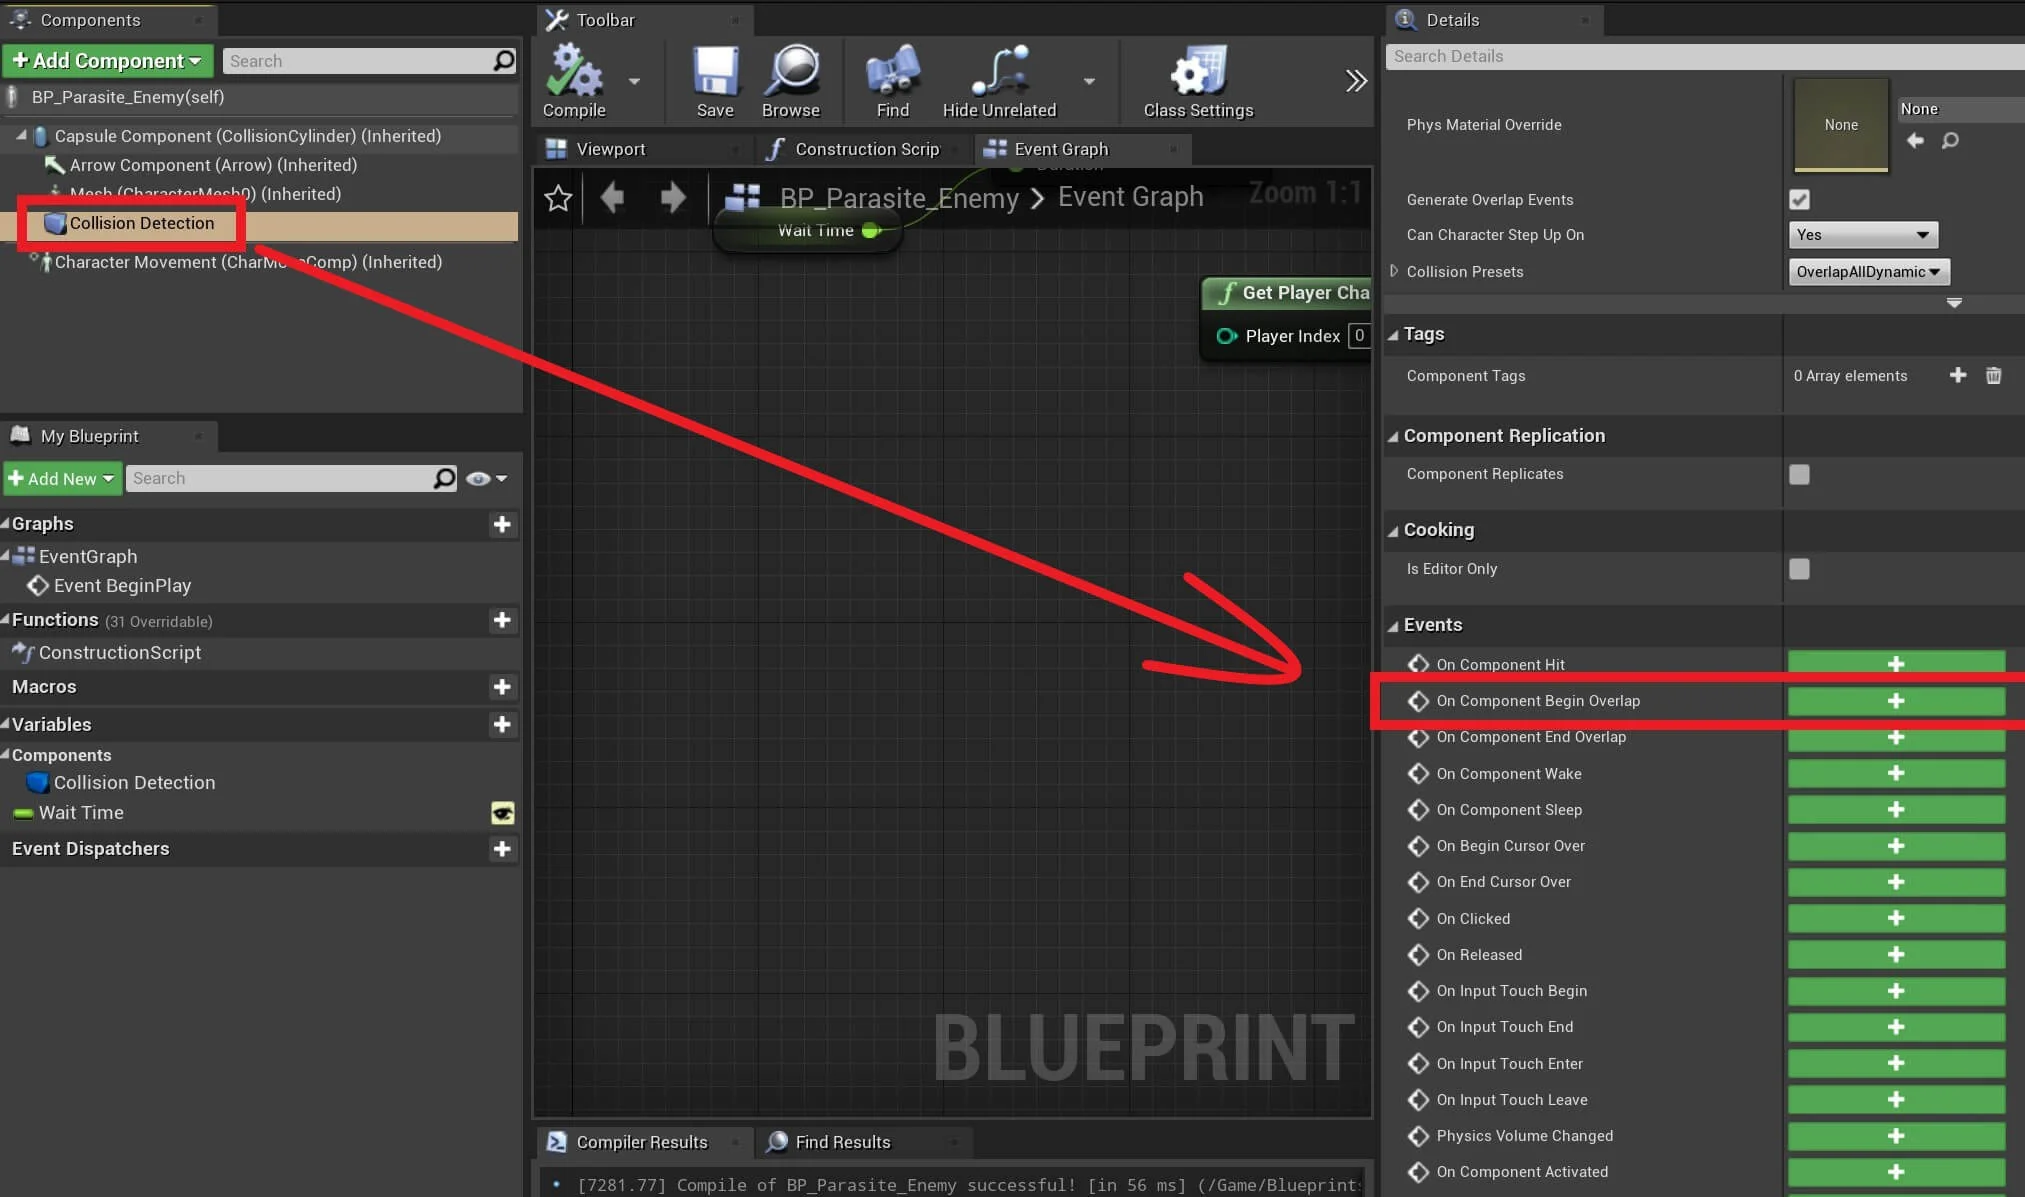Image resolution: width=2025 pixels, height=1197 pixels.
Task: Add a new graph with the plus button
Action: [502, 524]
